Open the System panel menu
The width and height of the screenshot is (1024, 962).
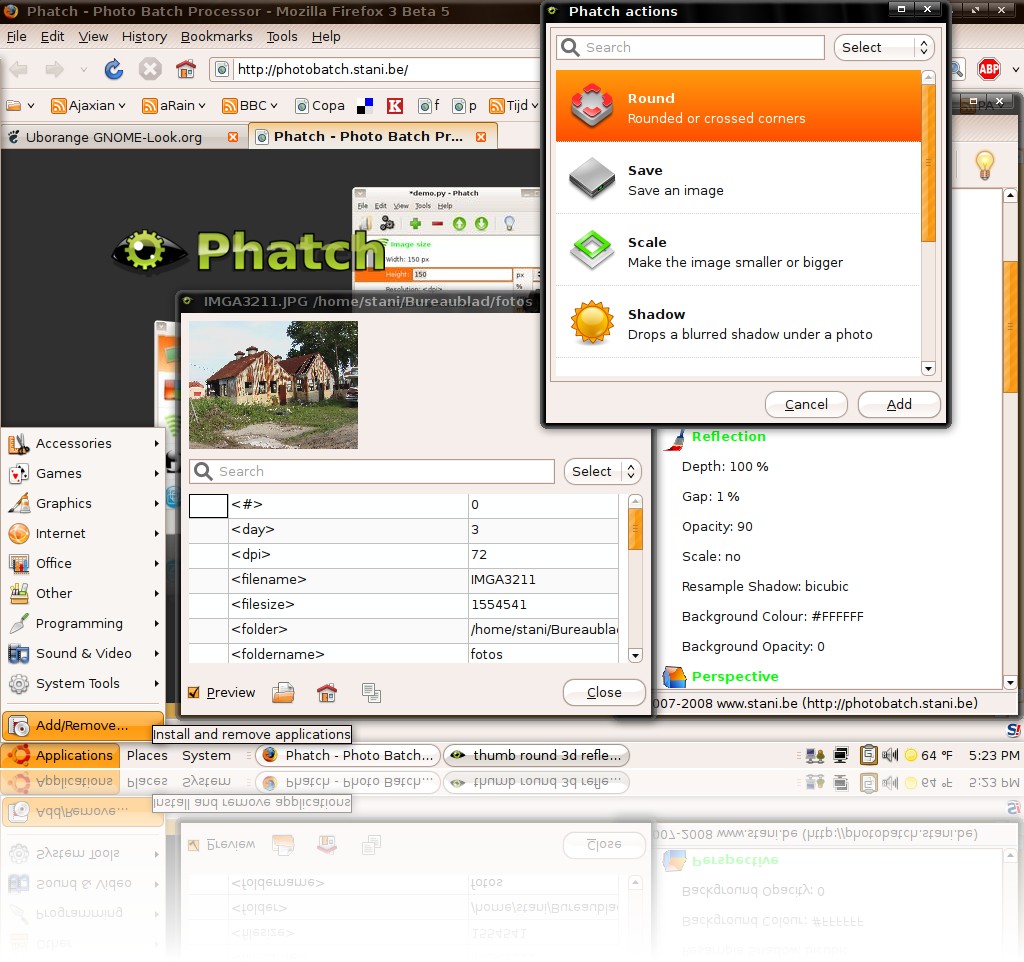pos(206,756)
